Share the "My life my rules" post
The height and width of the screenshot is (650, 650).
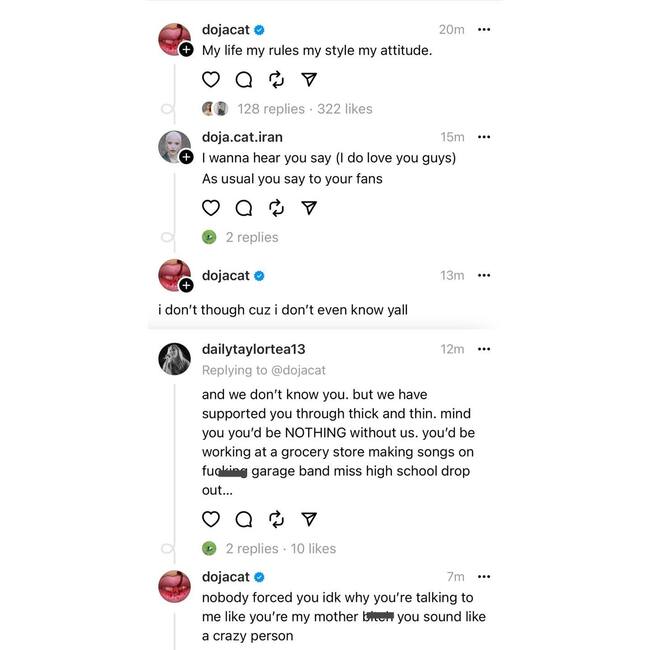(310, 79)
